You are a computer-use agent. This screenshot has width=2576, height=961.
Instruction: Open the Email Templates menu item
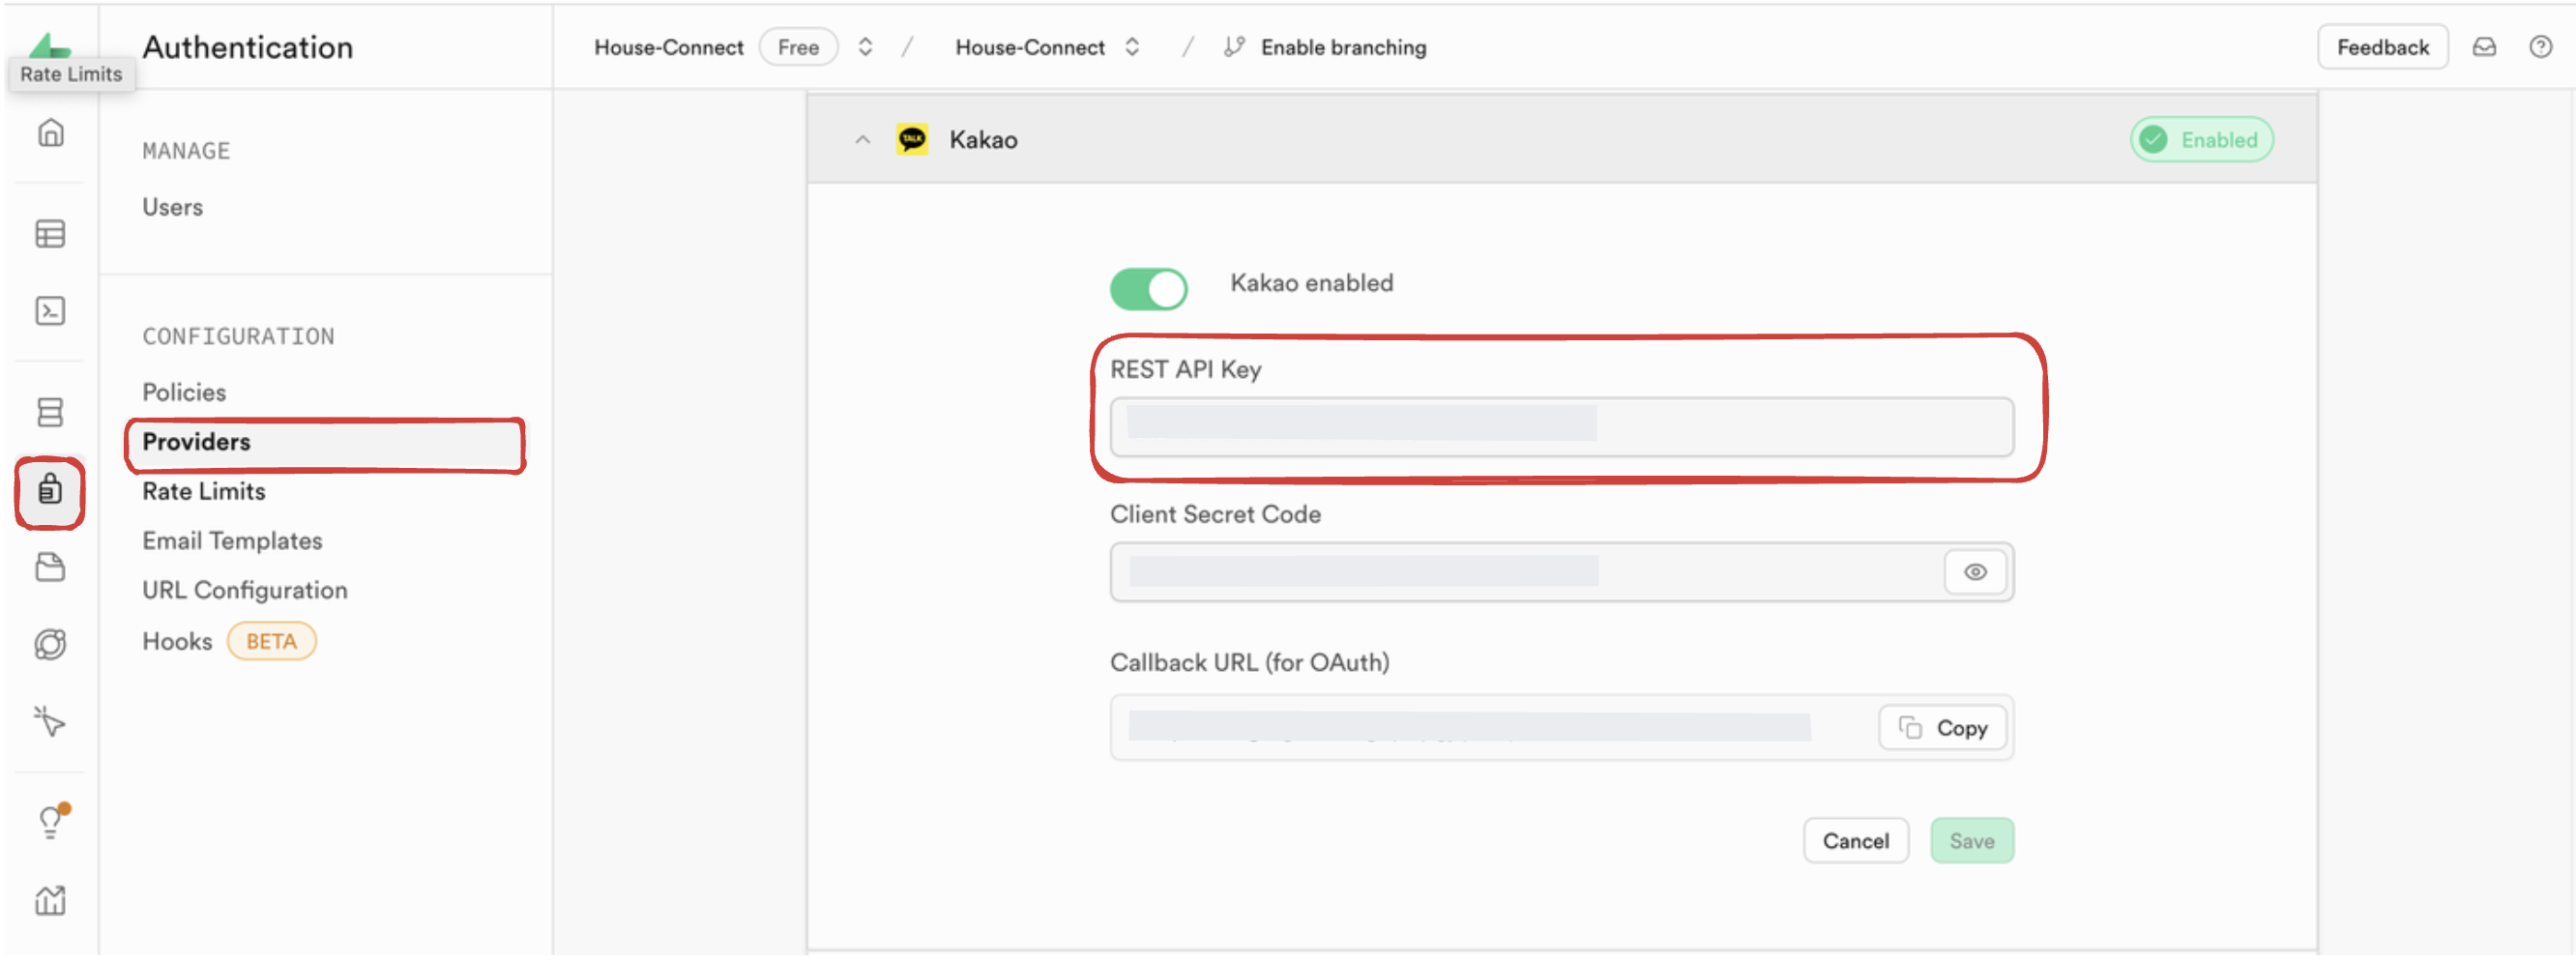pyautogui.click(x=232, y=541)
